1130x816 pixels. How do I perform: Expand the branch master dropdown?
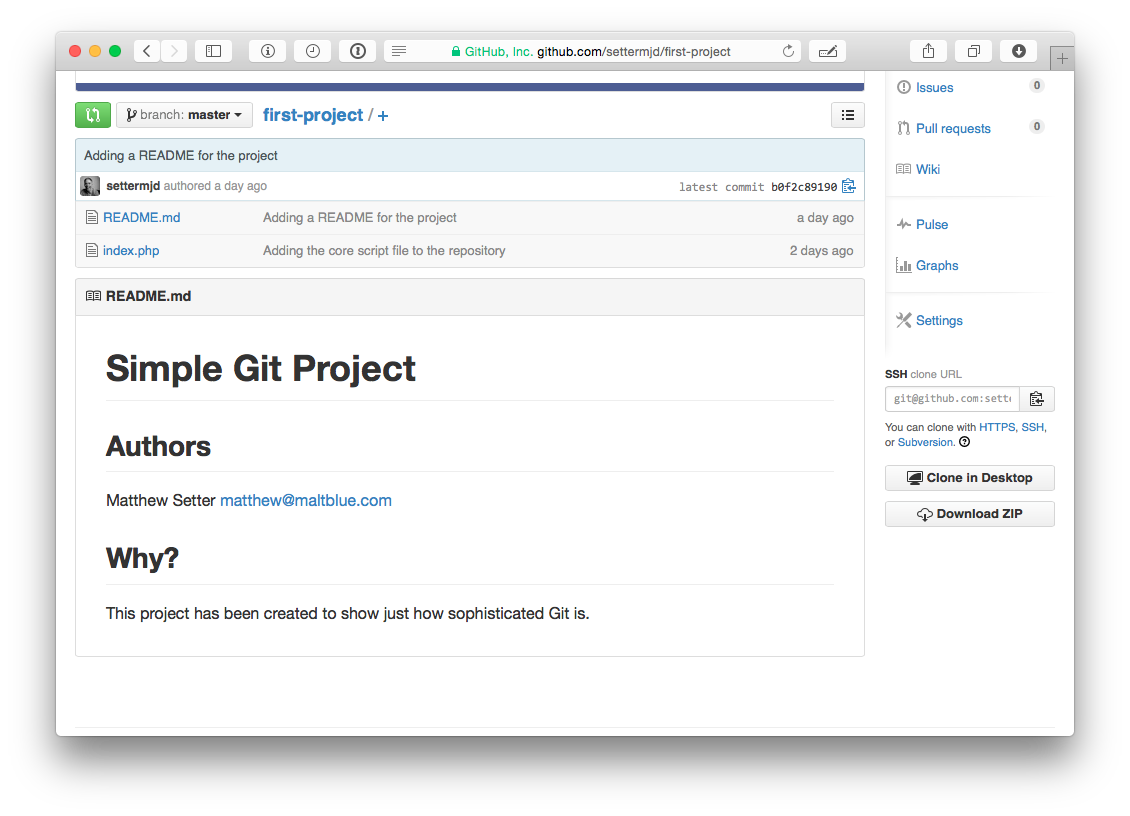point(184,115)
